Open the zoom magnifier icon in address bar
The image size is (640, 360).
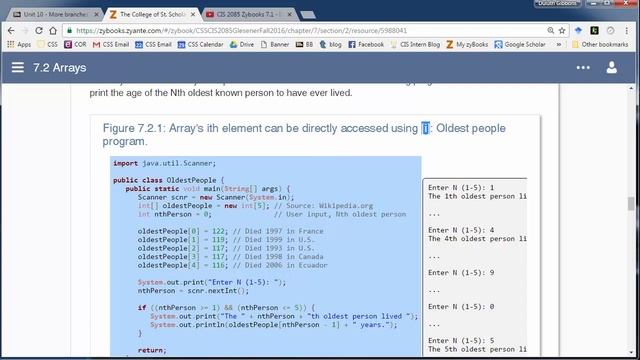pyautogui.click(x=551, y=31)
